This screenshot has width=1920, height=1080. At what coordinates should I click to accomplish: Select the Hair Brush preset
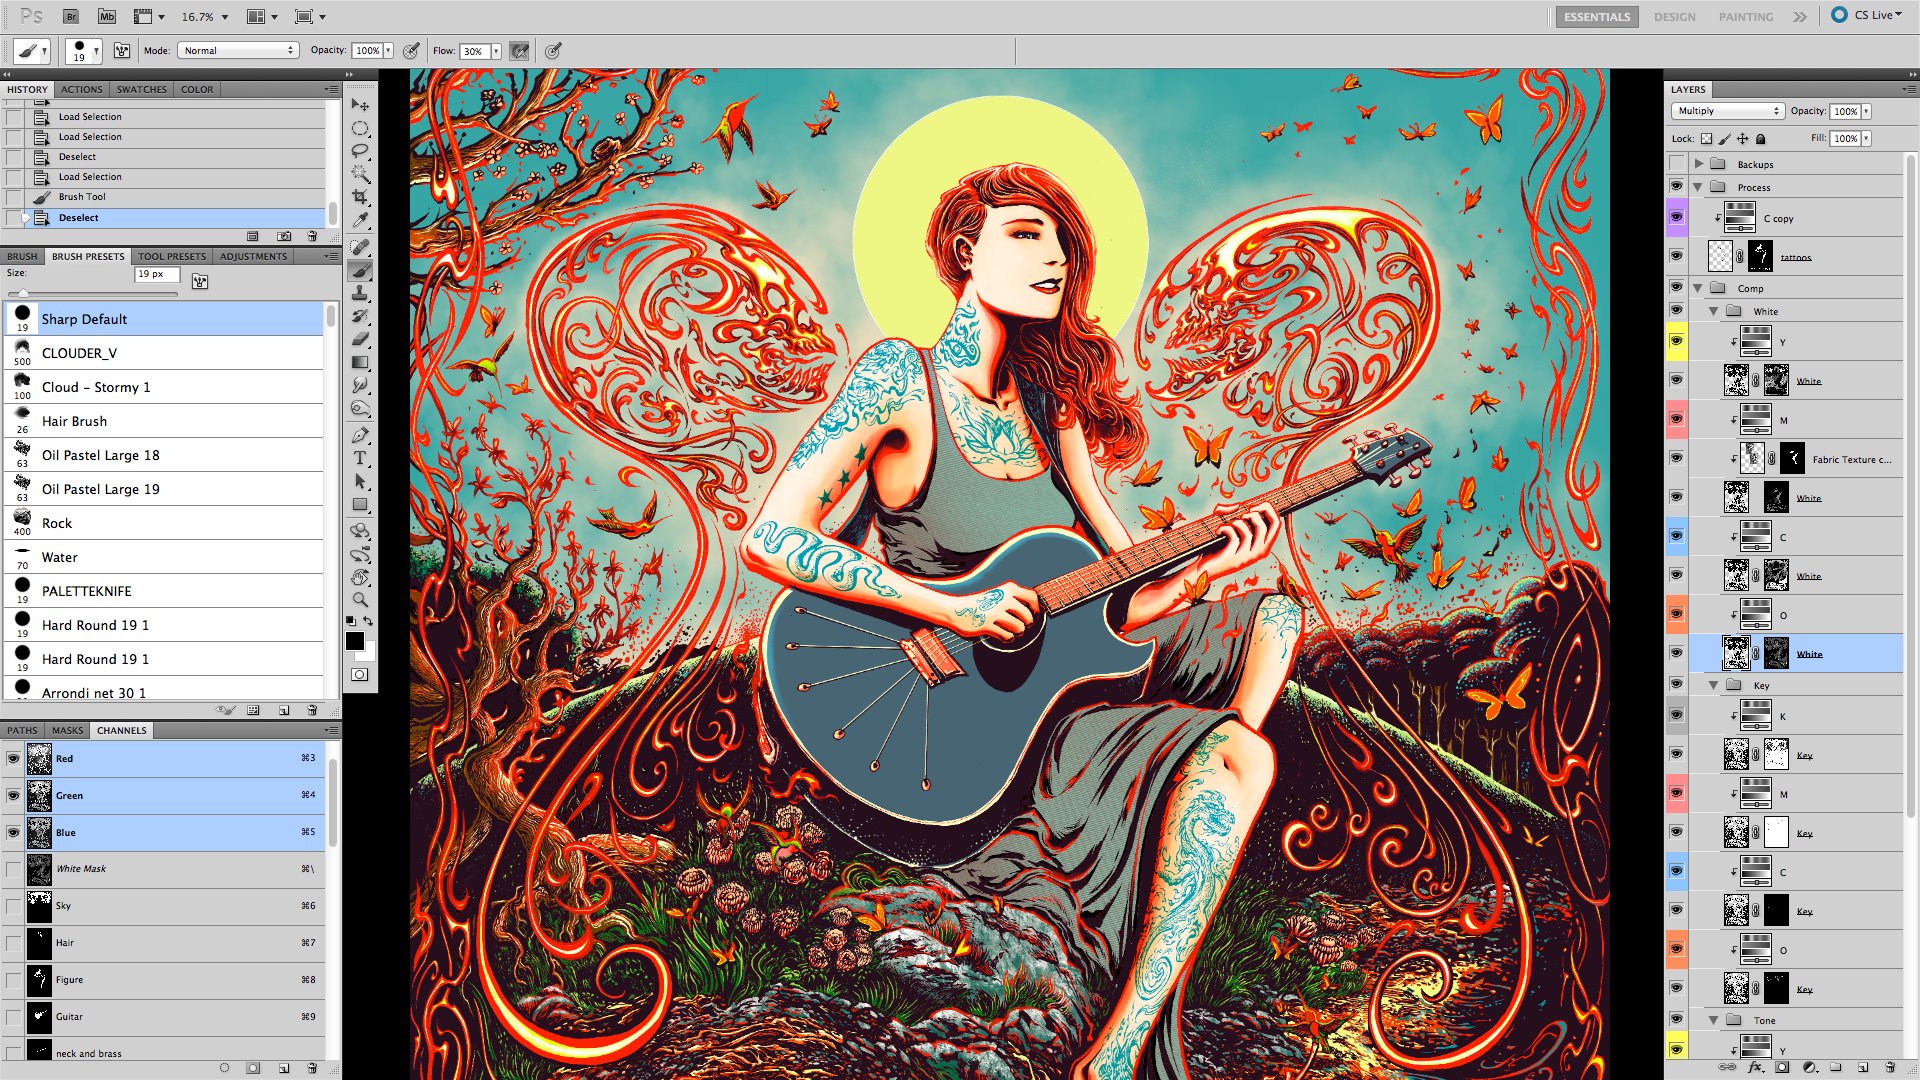[x=74, y=421]
